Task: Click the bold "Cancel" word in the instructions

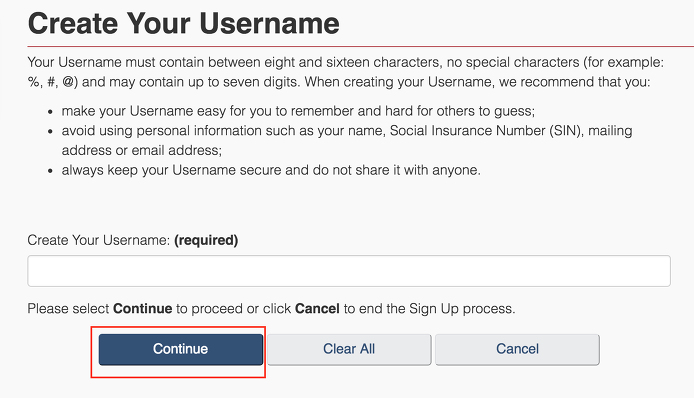Action: [317, 309]
